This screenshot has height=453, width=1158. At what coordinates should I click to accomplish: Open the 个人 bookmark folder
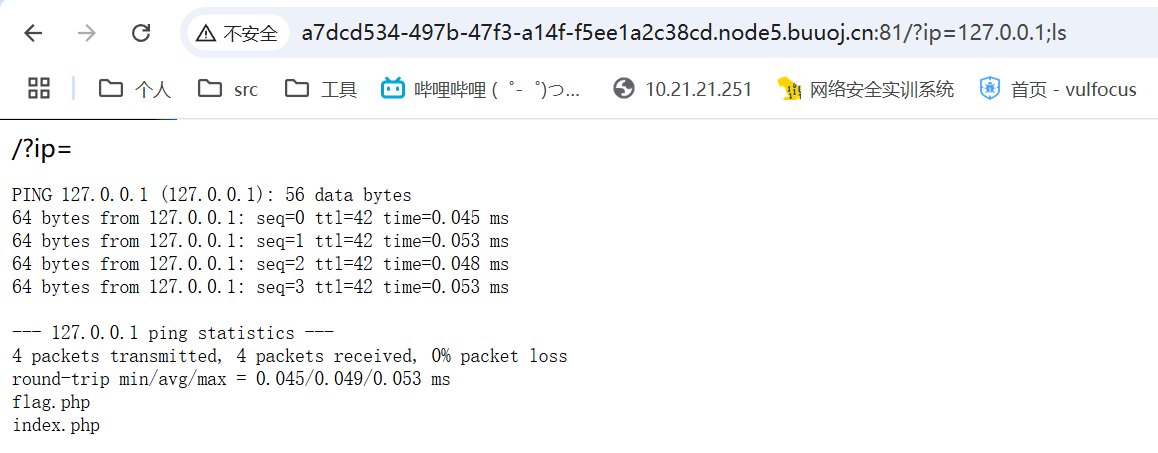pyautogui.click(x=134, y=89)
